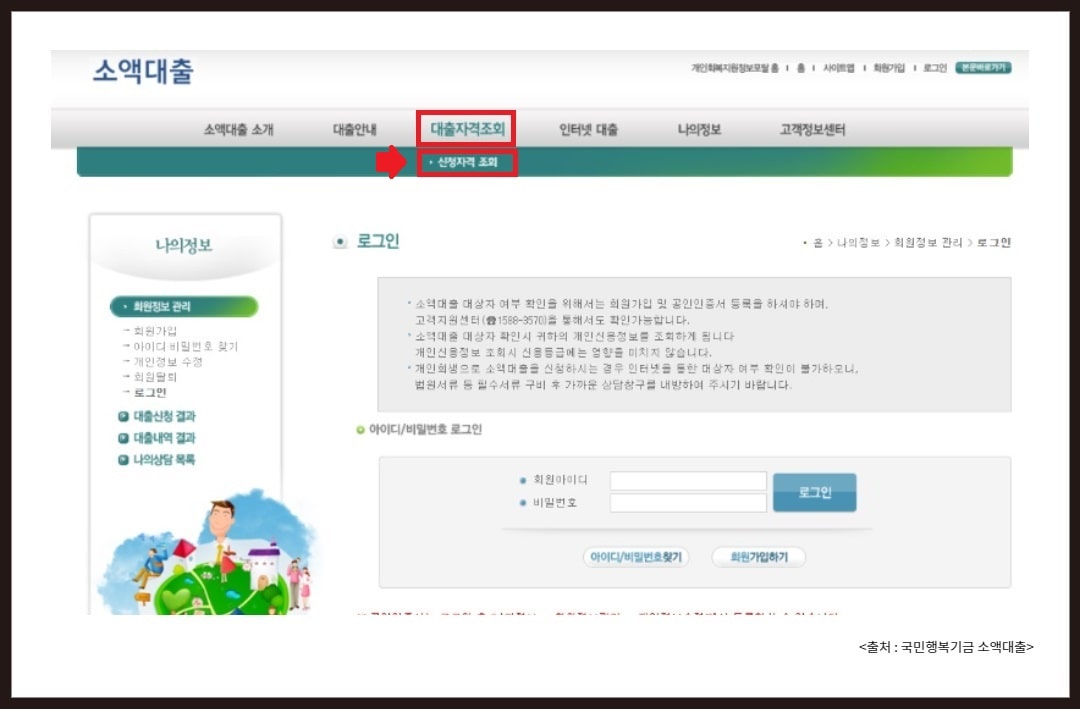1080x711 pixels.
Task: Click the icon next to 대출신청 결과
Action: (x=123, y=416)
